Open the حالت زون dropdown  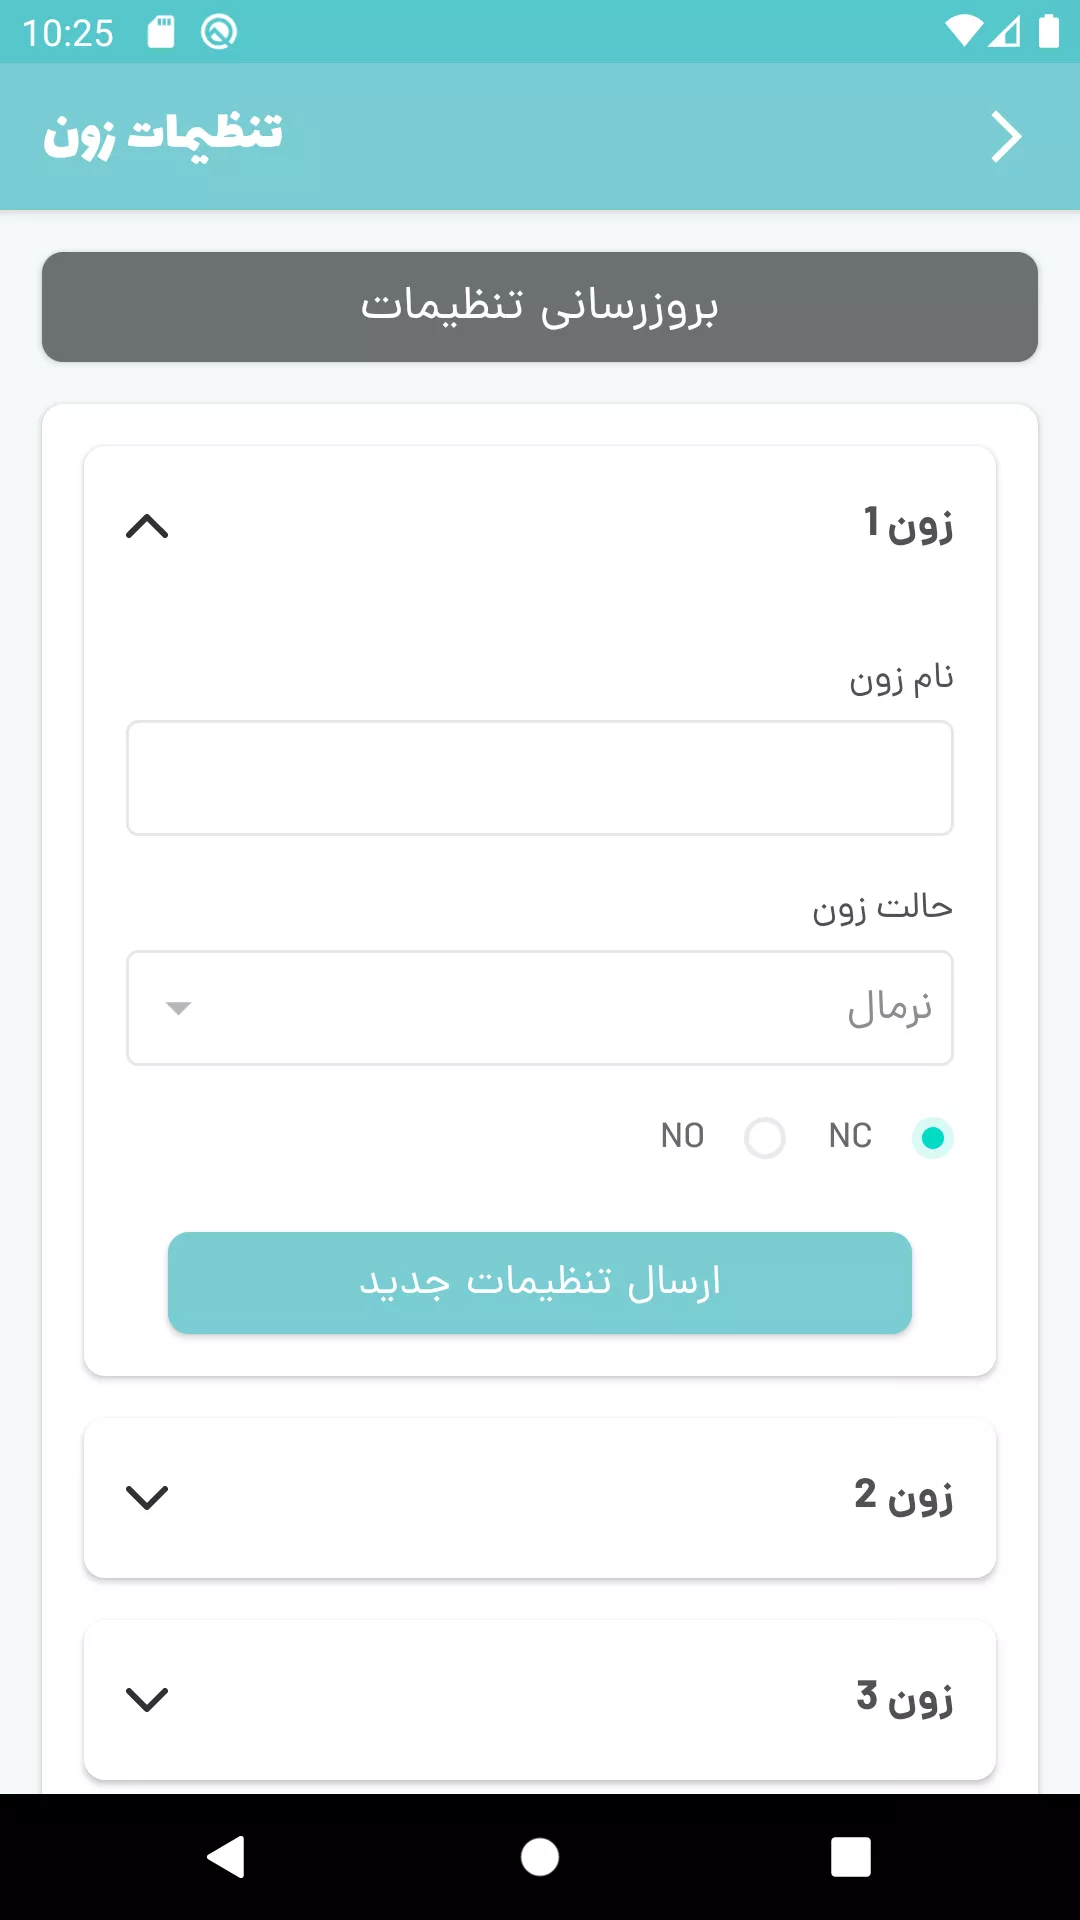(540, 1008)
